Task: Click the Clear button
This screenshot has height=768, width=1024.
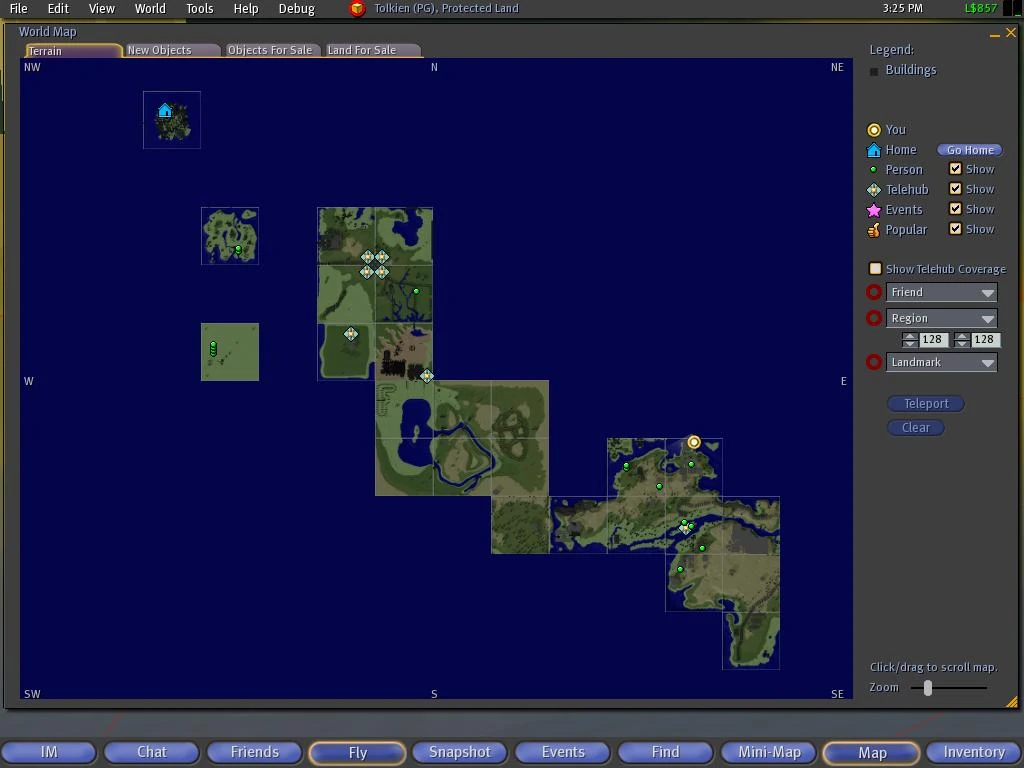Action: 916,428
